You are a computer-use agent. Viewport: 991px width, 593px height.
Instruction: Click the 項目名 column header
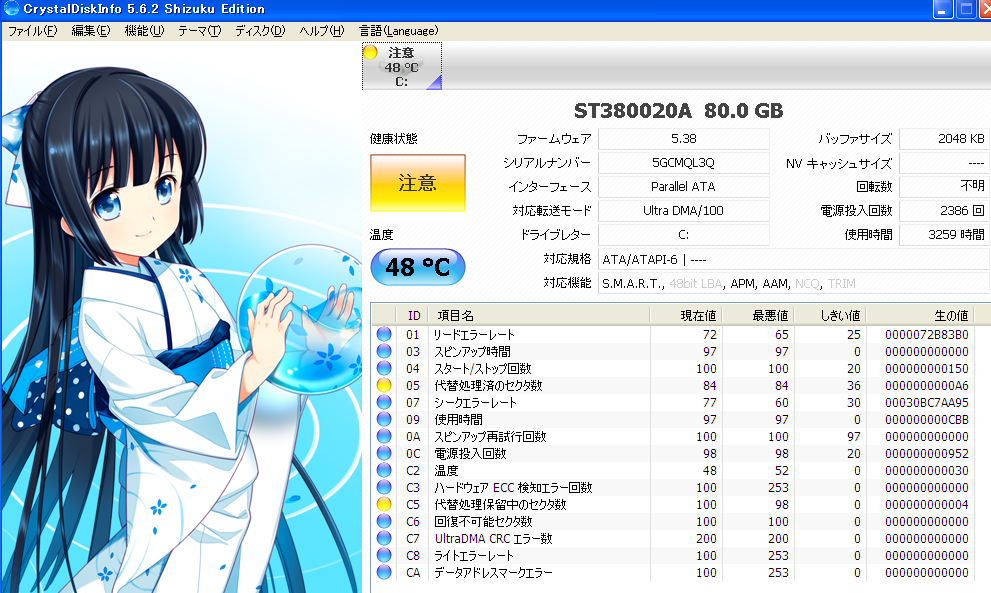click(x=539, y=315)
